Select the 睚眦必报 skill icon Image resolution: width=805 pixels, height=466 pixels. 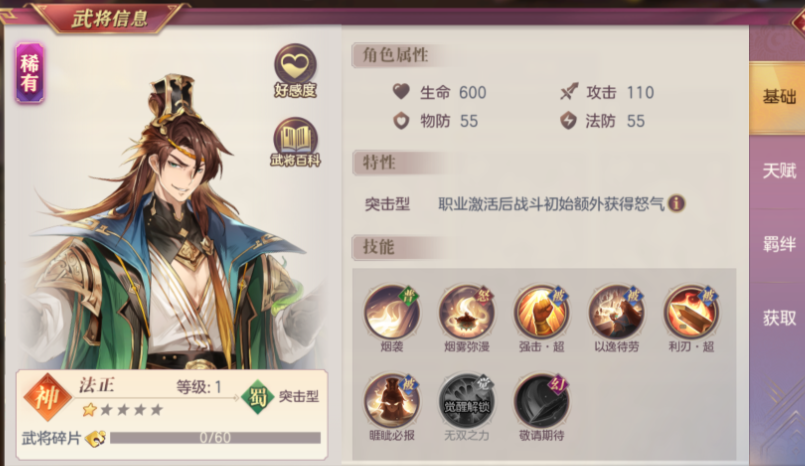[x=392, y=401]
